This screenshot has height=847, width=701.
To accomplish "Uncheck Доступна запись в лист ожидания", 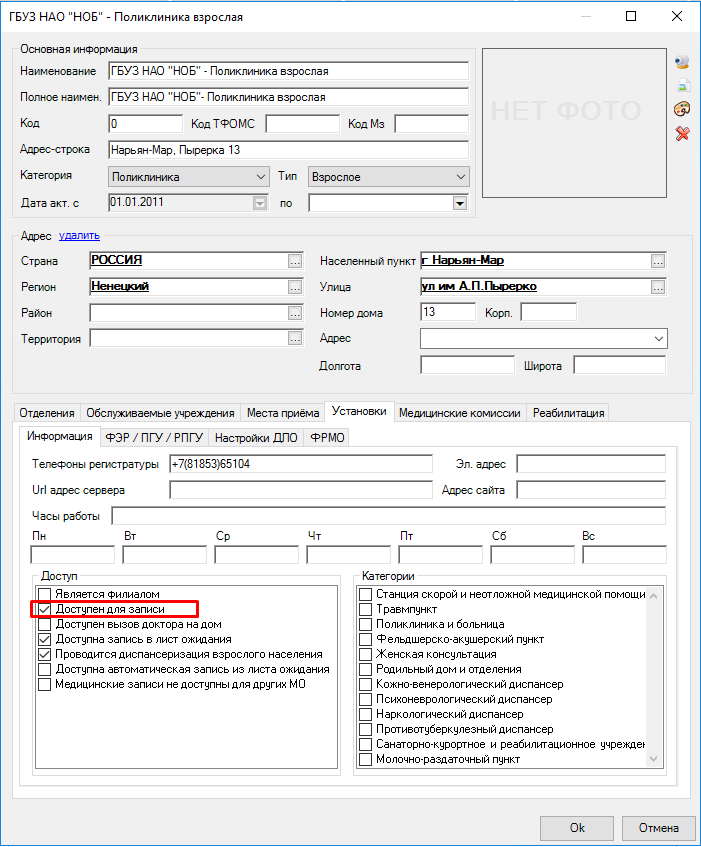I will (45, 639).
